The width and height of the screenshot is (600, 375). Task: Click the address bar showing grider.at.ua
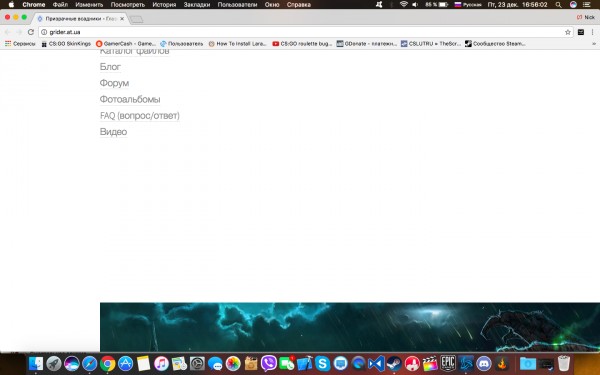tap(302, 32)
